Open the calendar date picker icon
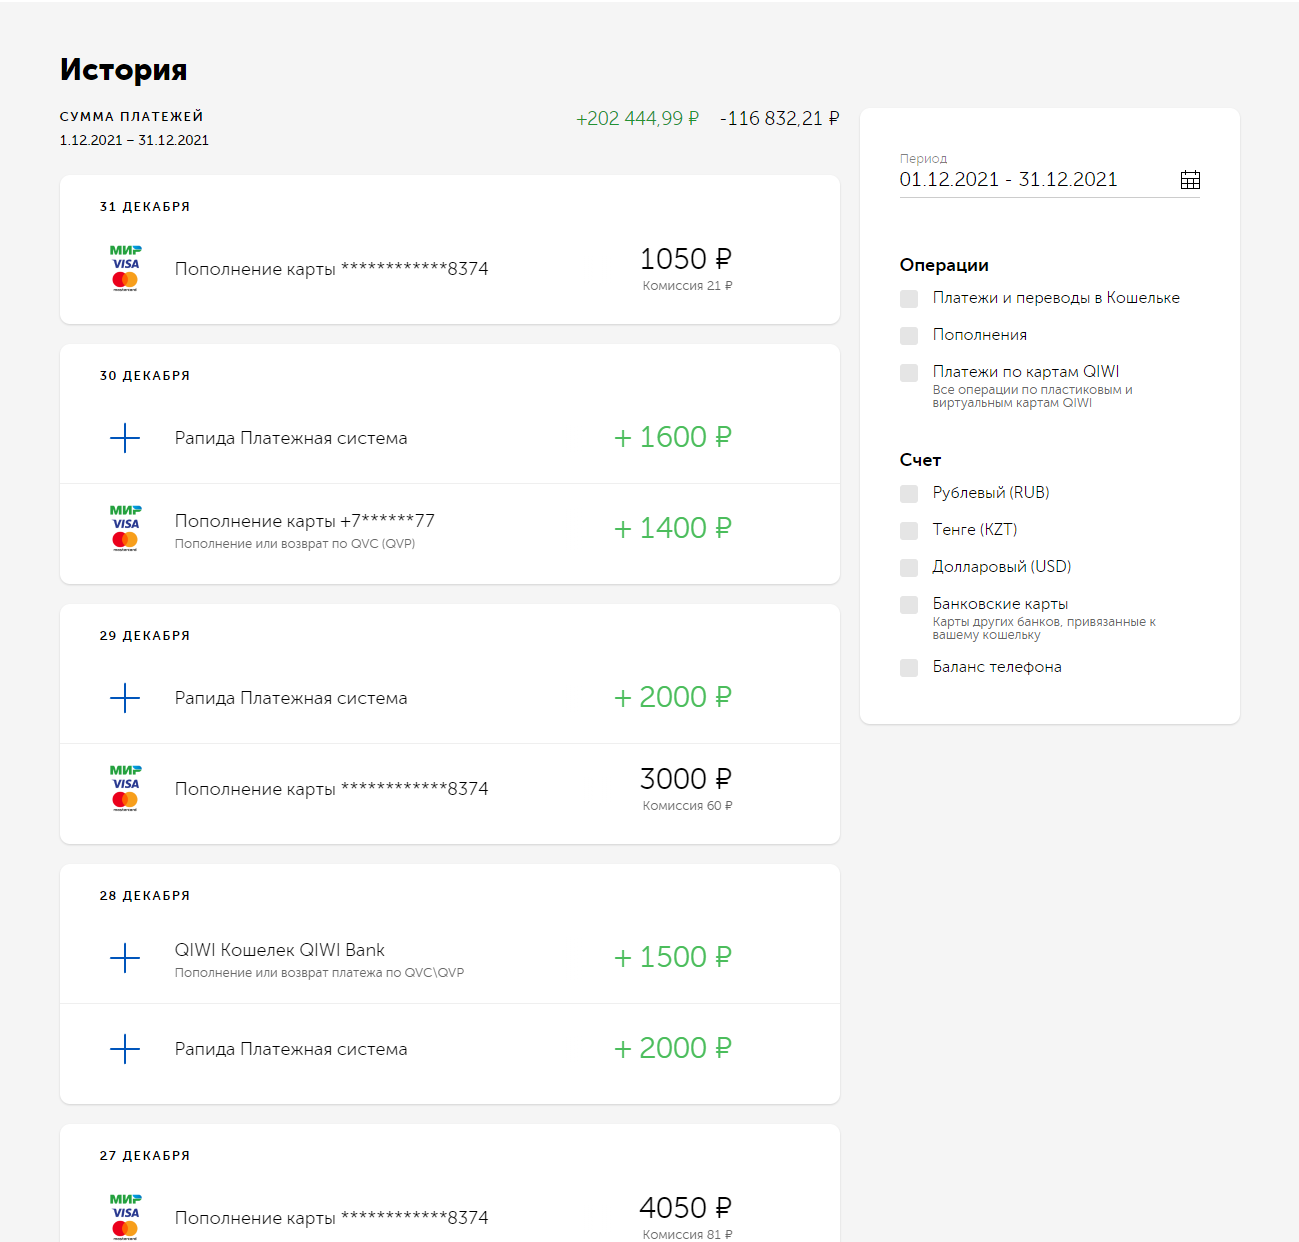This screenshot has width=1299, height=1242. (1190, 180)
